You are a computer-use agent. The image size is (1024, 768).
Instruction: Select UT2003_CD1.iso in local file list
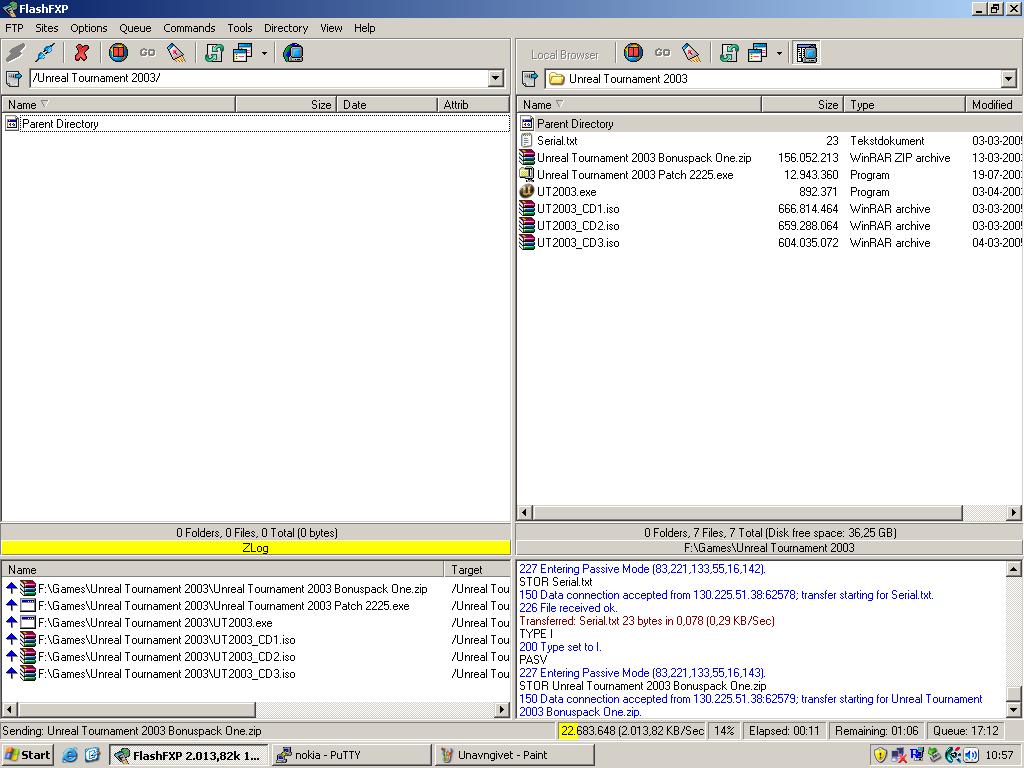(769, 208)
